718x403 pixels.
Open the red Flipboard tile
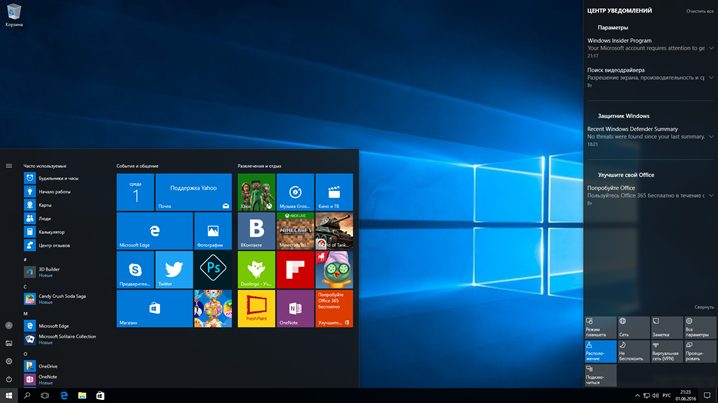[295, 270]
